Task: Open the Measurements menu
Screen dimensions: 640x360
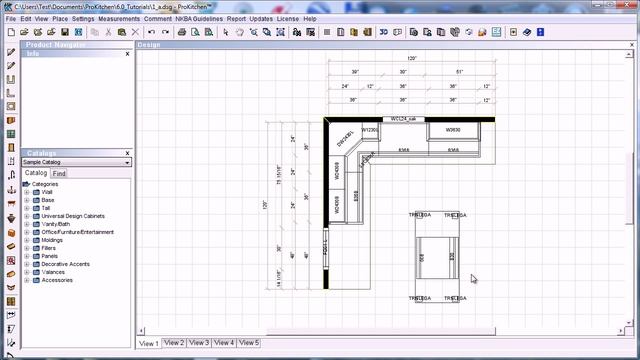Action: click(119, 19)
